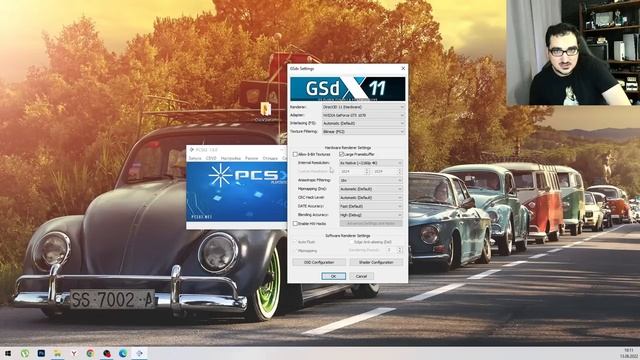Expand the Interlacing (F5) dropdown
The height and width of the screenshot is (360, 640).
click(363, 123)
